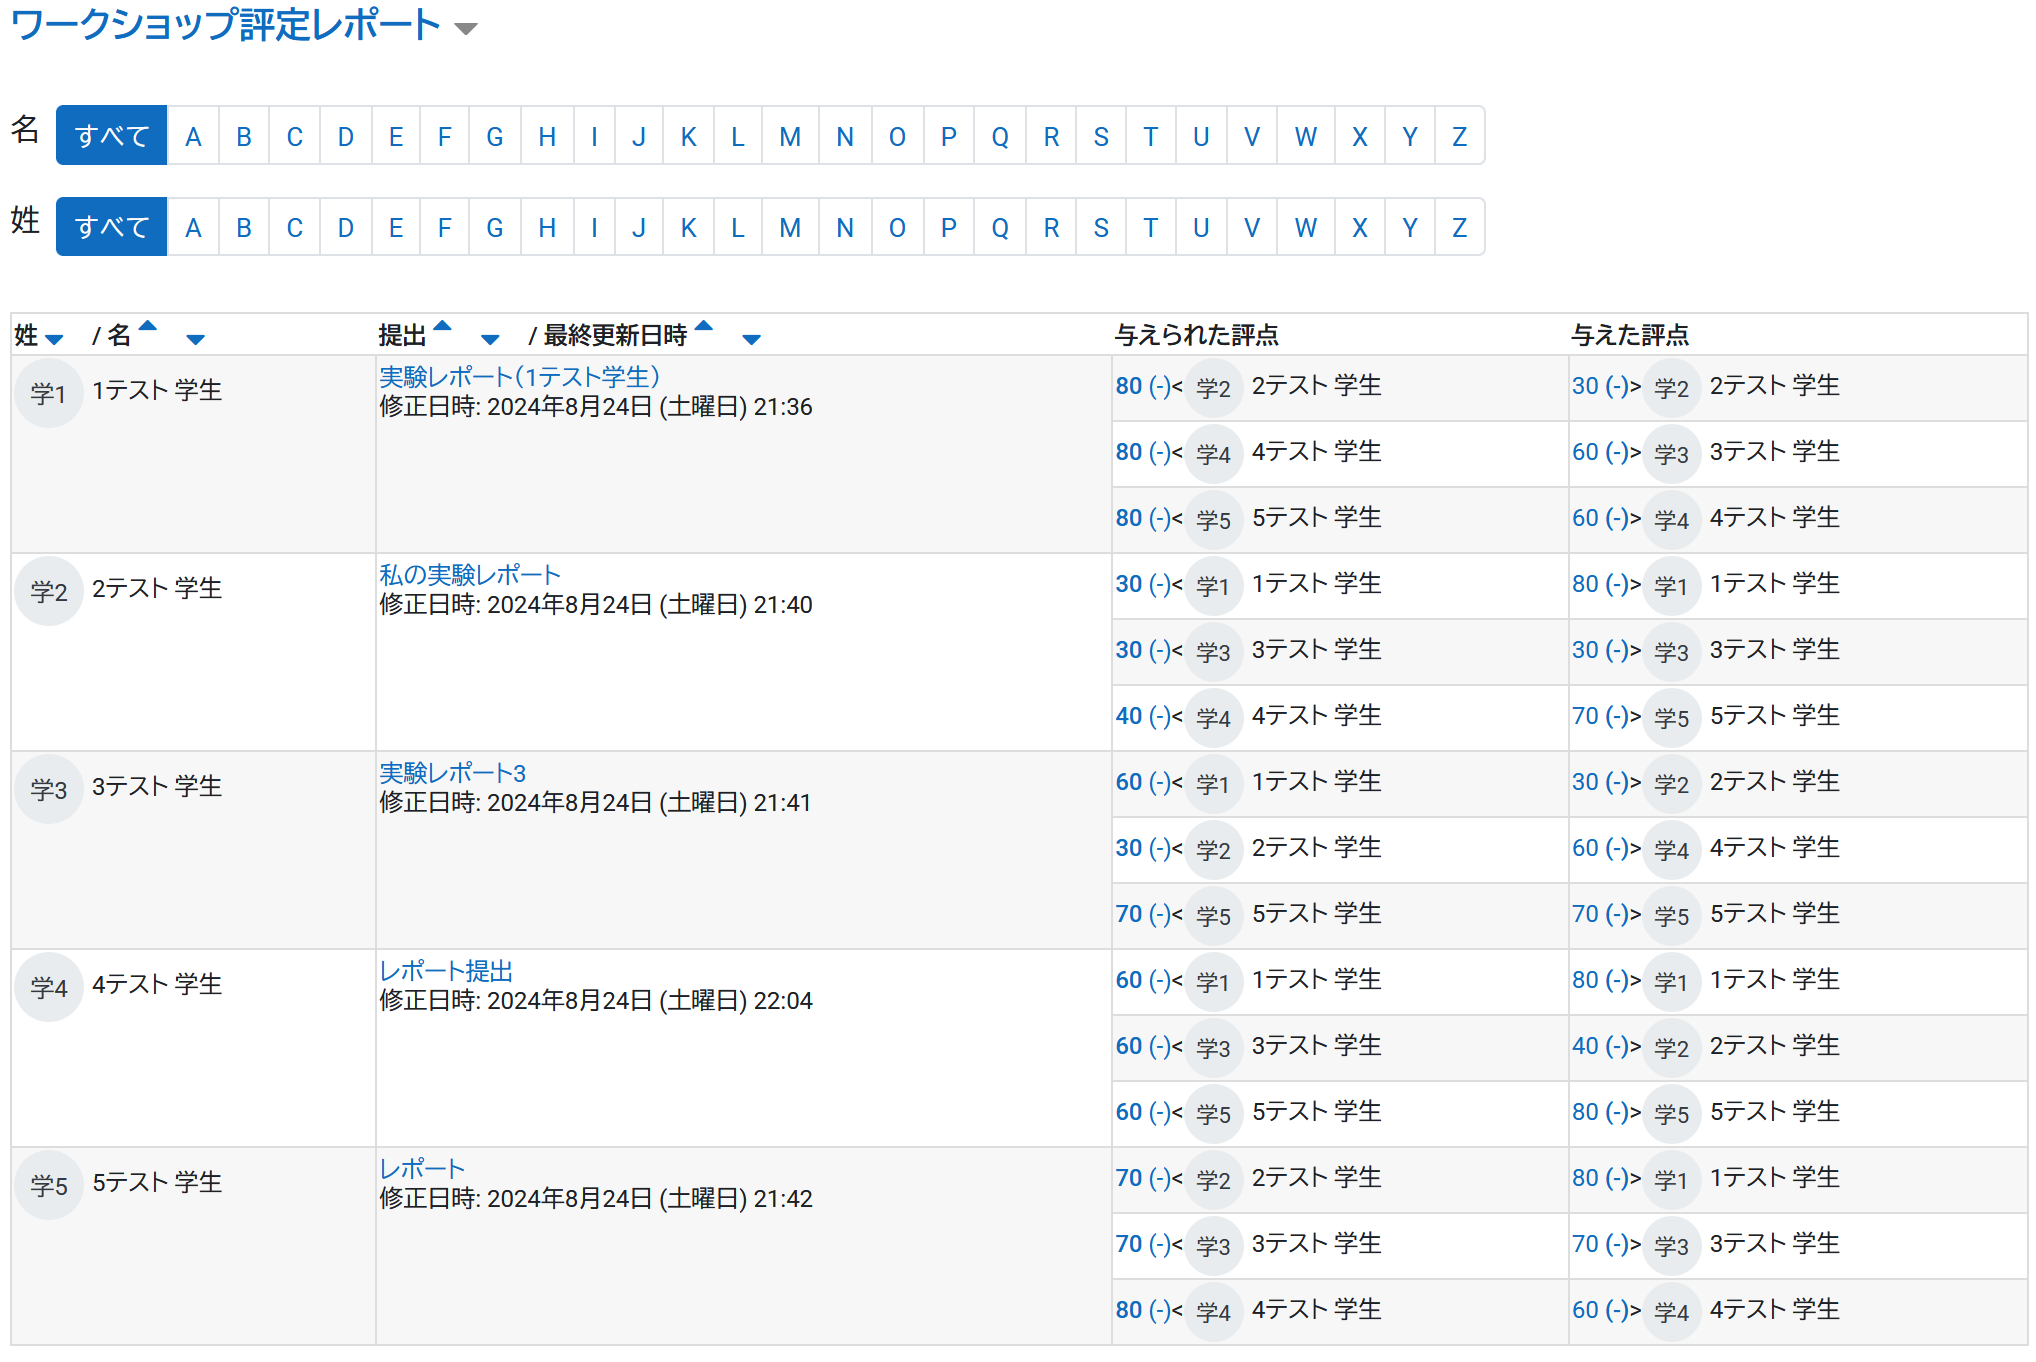The image size is (2036, 1362).
Task: Filter 名 by letter Z
Action: 1460,136
